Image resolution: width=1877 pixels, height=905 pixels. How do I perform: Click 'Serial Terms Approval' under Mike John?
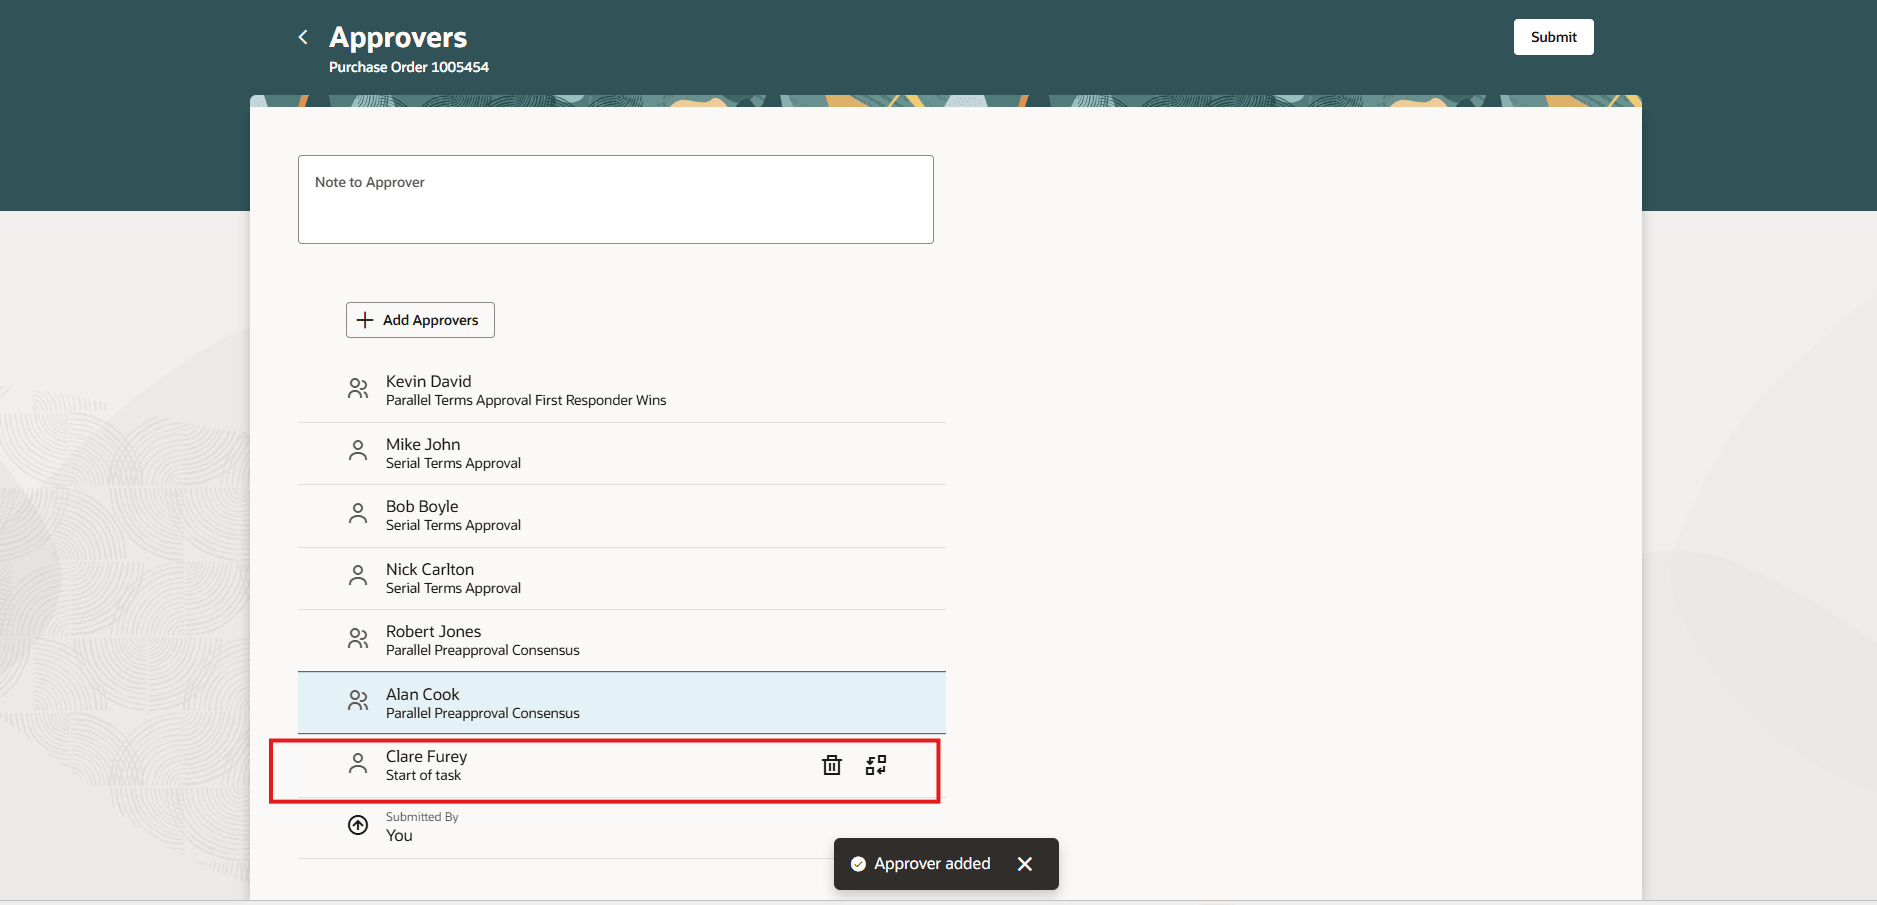tap(454, 463)
